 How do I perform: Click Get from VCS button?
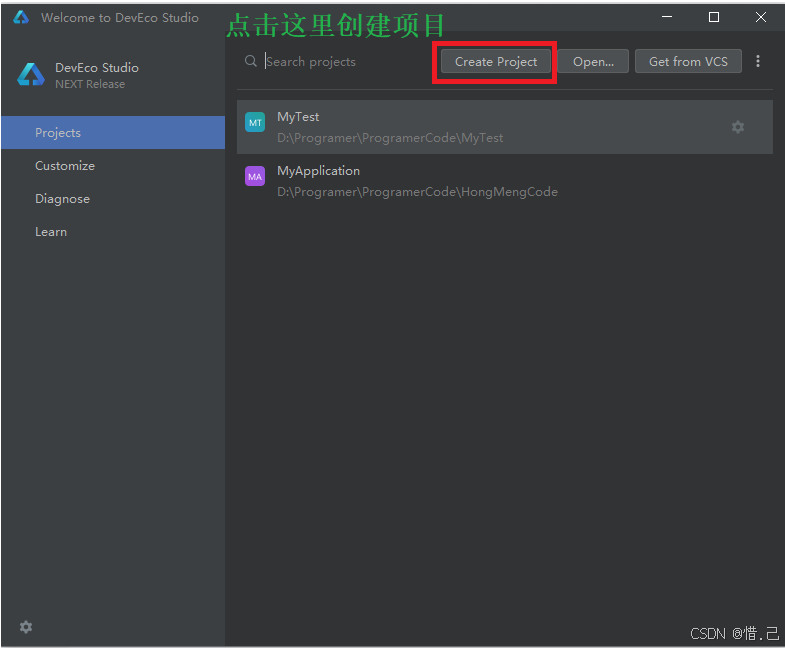pyautogui.click(x=688, y=62)
